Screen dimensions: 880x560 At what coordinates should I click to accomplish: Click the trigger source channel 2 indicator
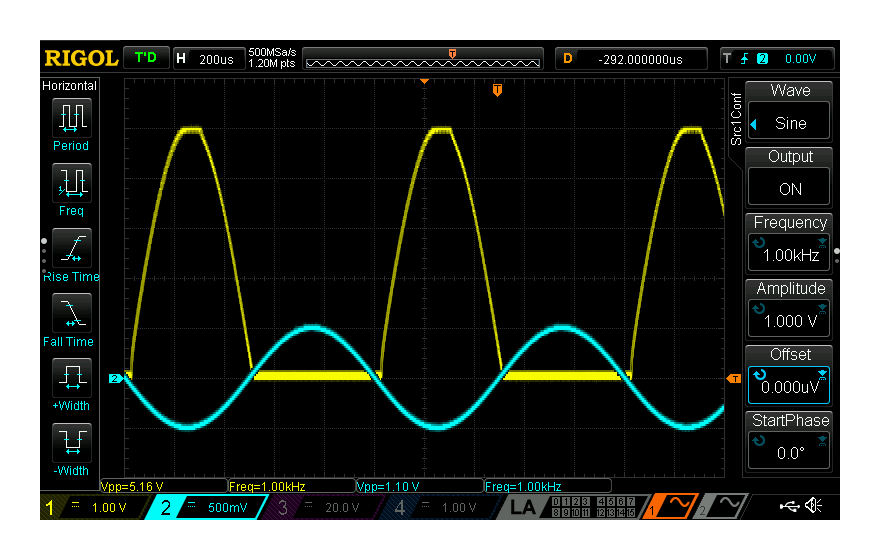pos(762,59)
